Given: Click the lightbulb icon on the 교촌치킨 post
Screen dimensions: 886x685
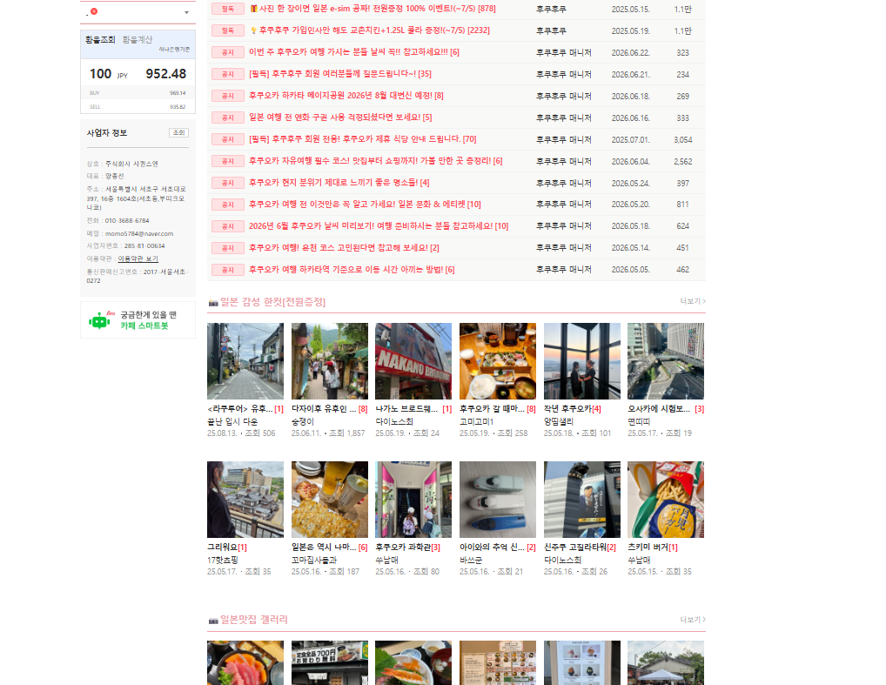Looking at the screenshot, I should click(254, 31).
